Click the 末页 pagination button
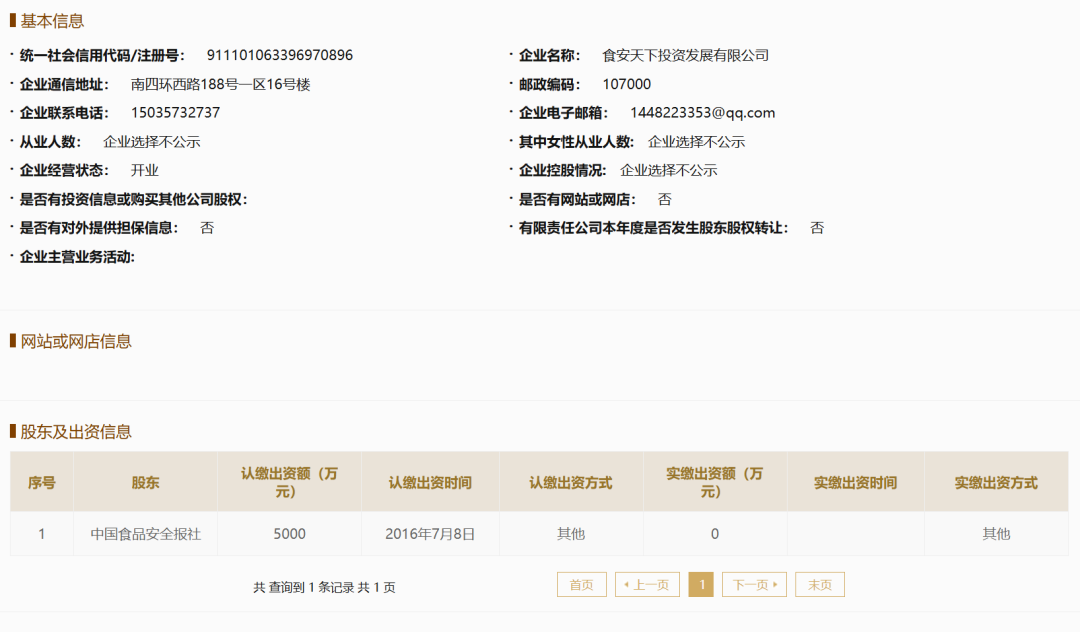 click(819, 584)
